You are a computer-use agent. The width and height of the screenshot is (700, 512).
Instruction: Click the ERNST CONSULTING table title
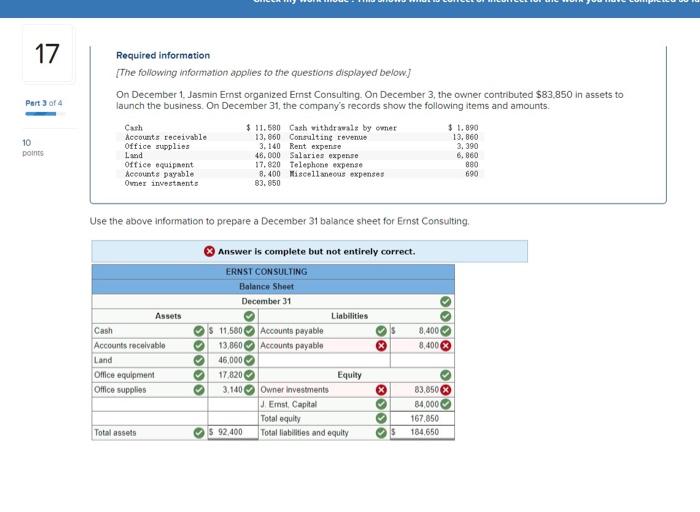(267, 272)
